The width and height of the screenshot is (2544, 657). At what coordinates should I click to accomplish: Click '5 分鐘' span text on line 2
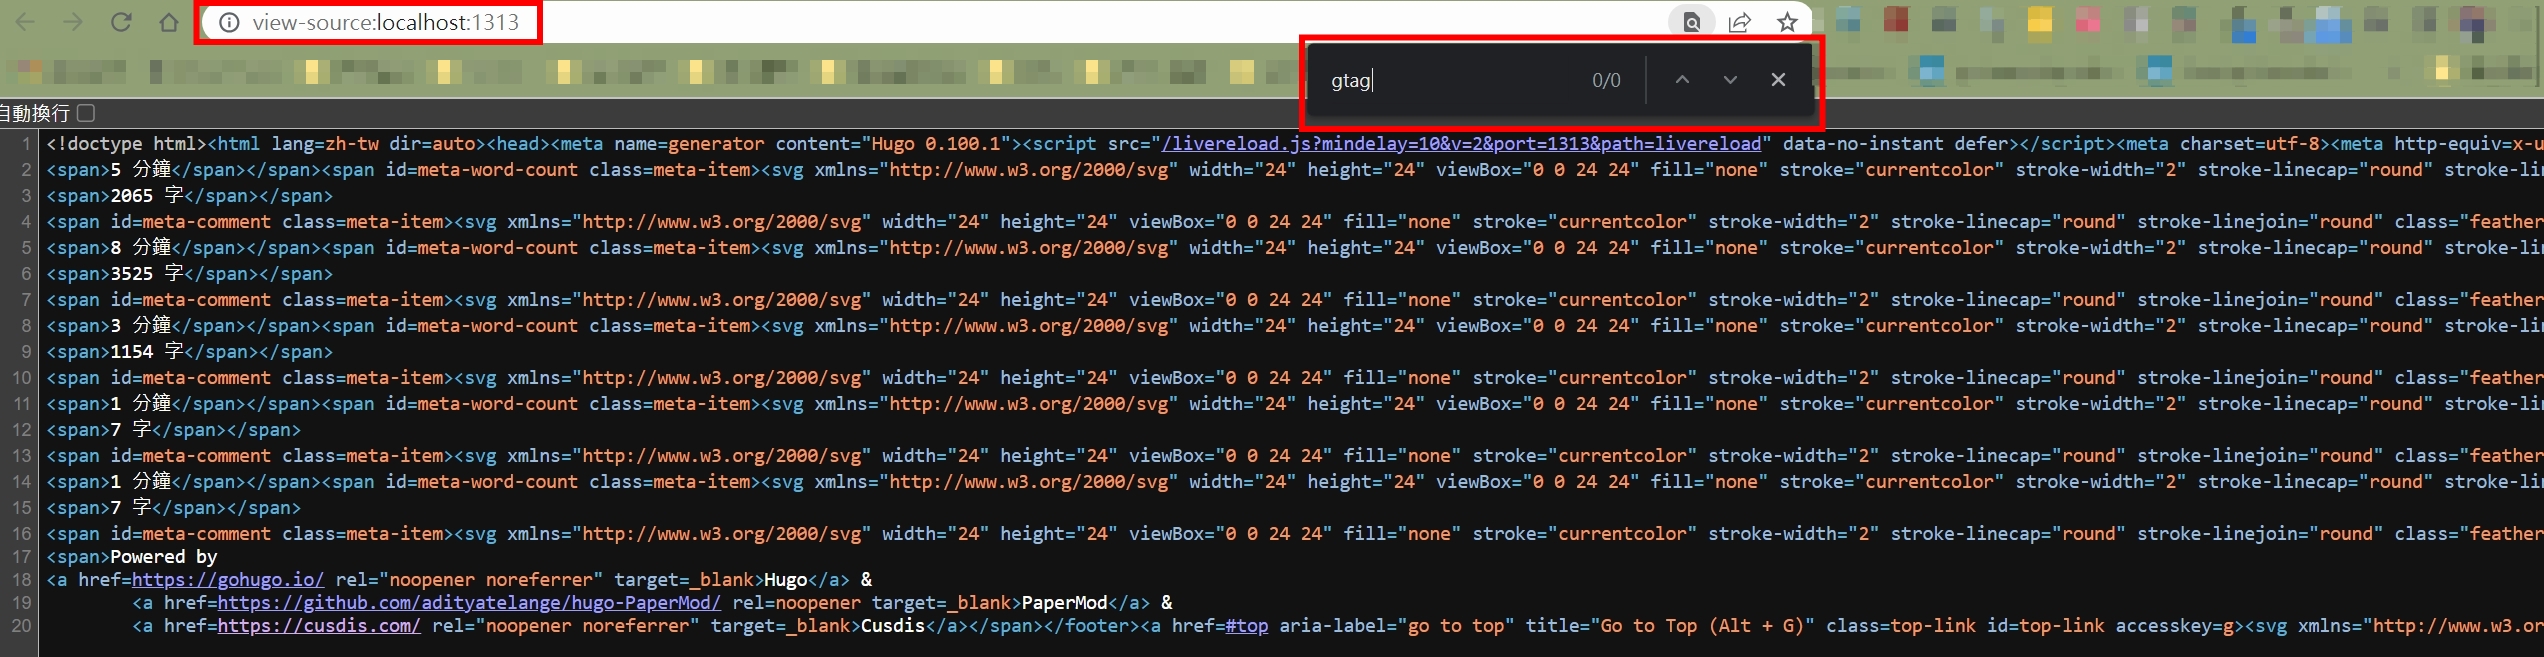[x=141, y=170]
